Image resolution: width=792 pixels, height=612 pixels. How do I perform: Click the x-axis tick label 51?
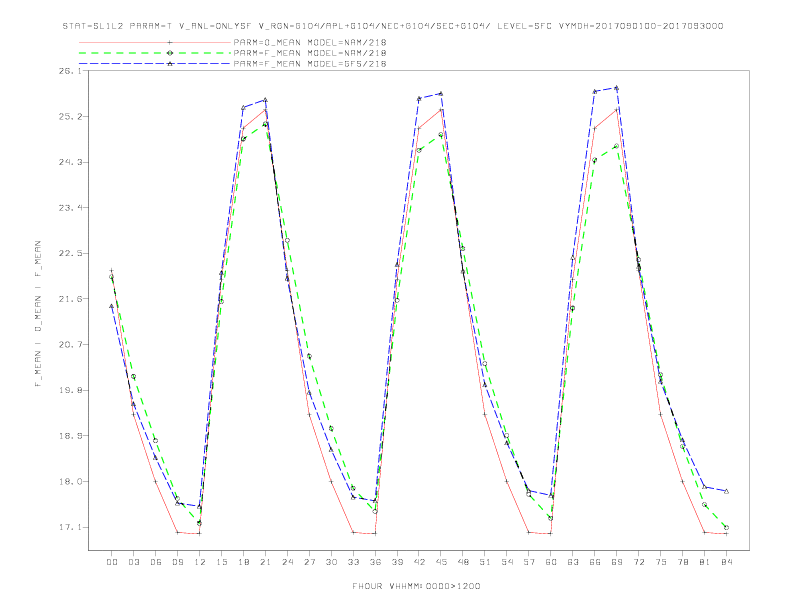click(x=485, y=562)
